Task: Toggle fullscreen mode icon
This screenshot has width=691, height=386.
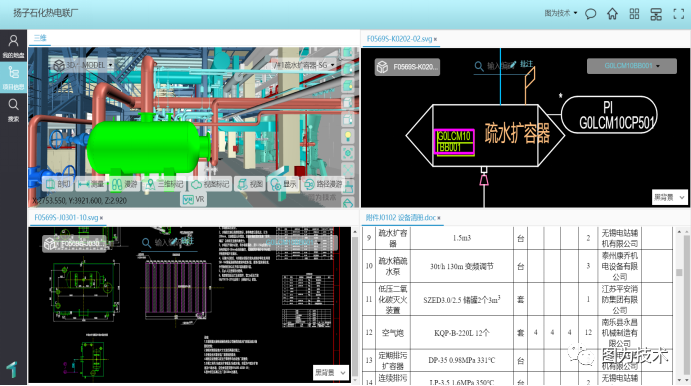Action: click(x=679, y=14)
